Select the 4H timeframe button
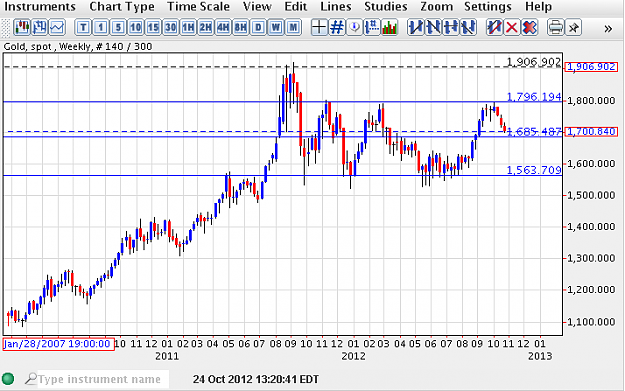Screen dimensions: 625x391 [x=223, y=28]
